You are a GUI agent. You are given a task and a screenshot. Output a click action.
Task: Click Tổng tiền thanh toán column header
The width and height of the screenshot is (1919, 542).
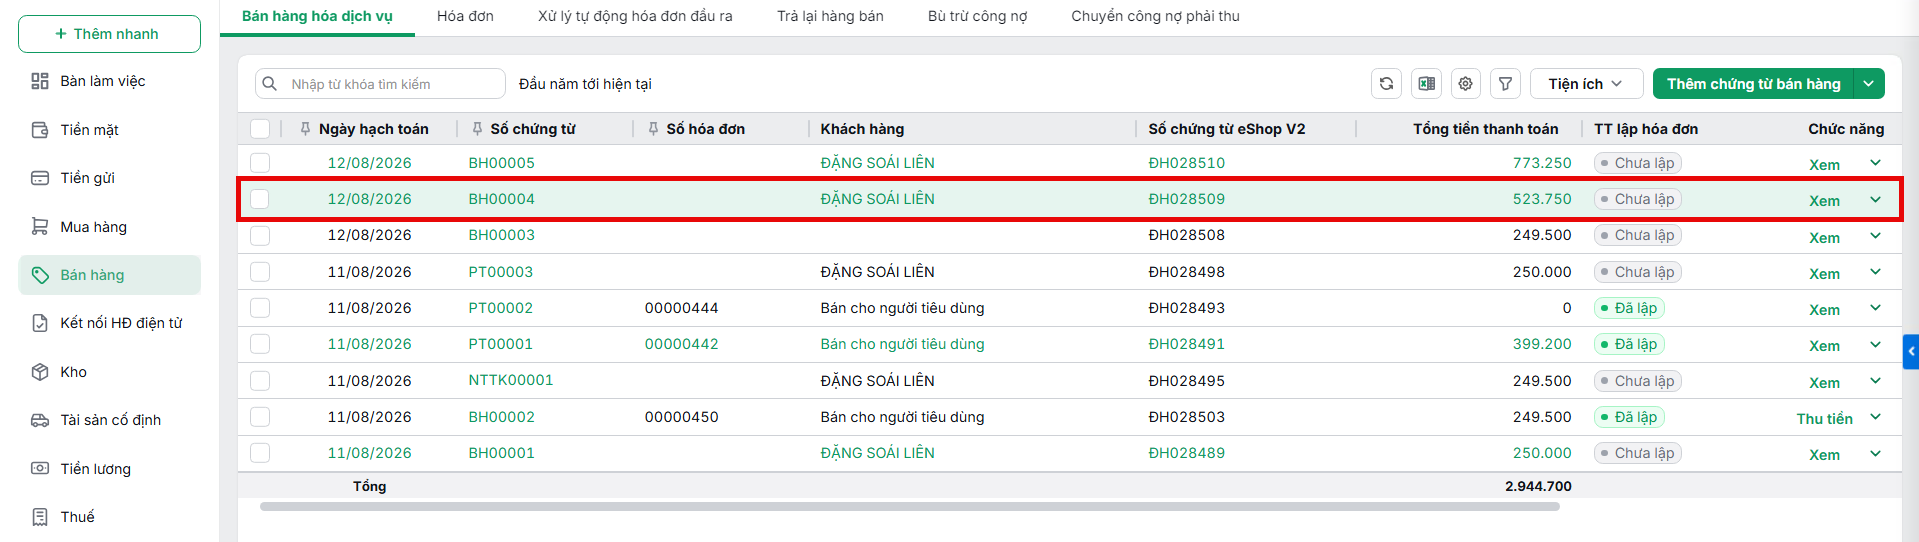(1485, 129)
